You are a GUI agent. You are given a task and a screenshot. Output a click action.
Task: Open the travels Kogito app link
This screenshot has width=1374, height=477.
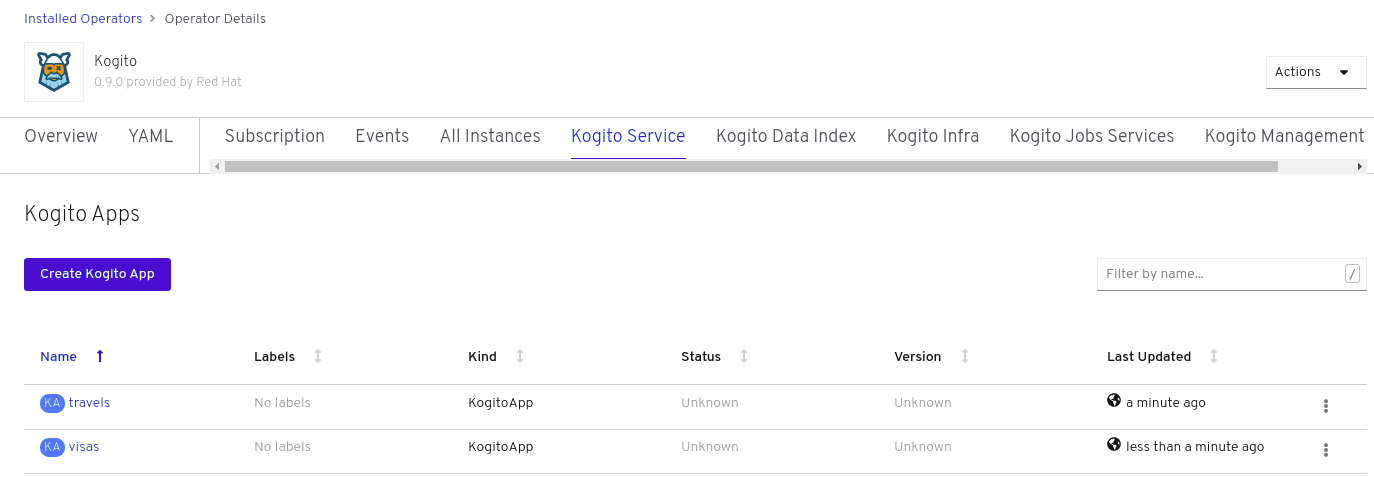click(x=89, y=403)
